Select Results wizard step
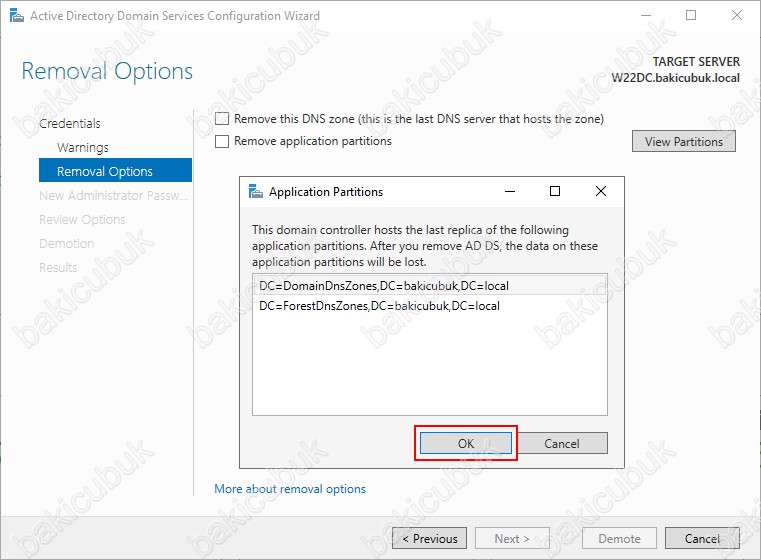This screenshot has height=560, width=761. [58, 267]
